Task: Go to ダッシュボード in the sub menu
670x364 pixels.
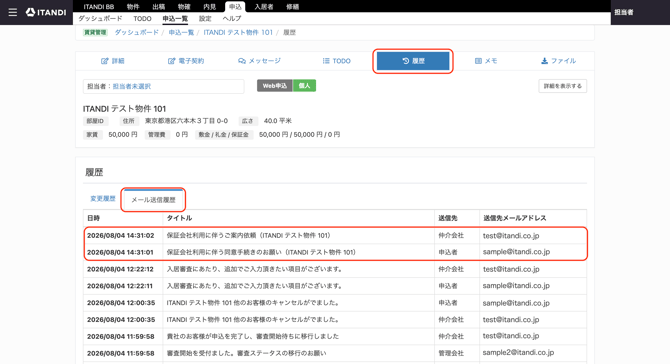Action: pyautogui.click(x=100, y=18)
